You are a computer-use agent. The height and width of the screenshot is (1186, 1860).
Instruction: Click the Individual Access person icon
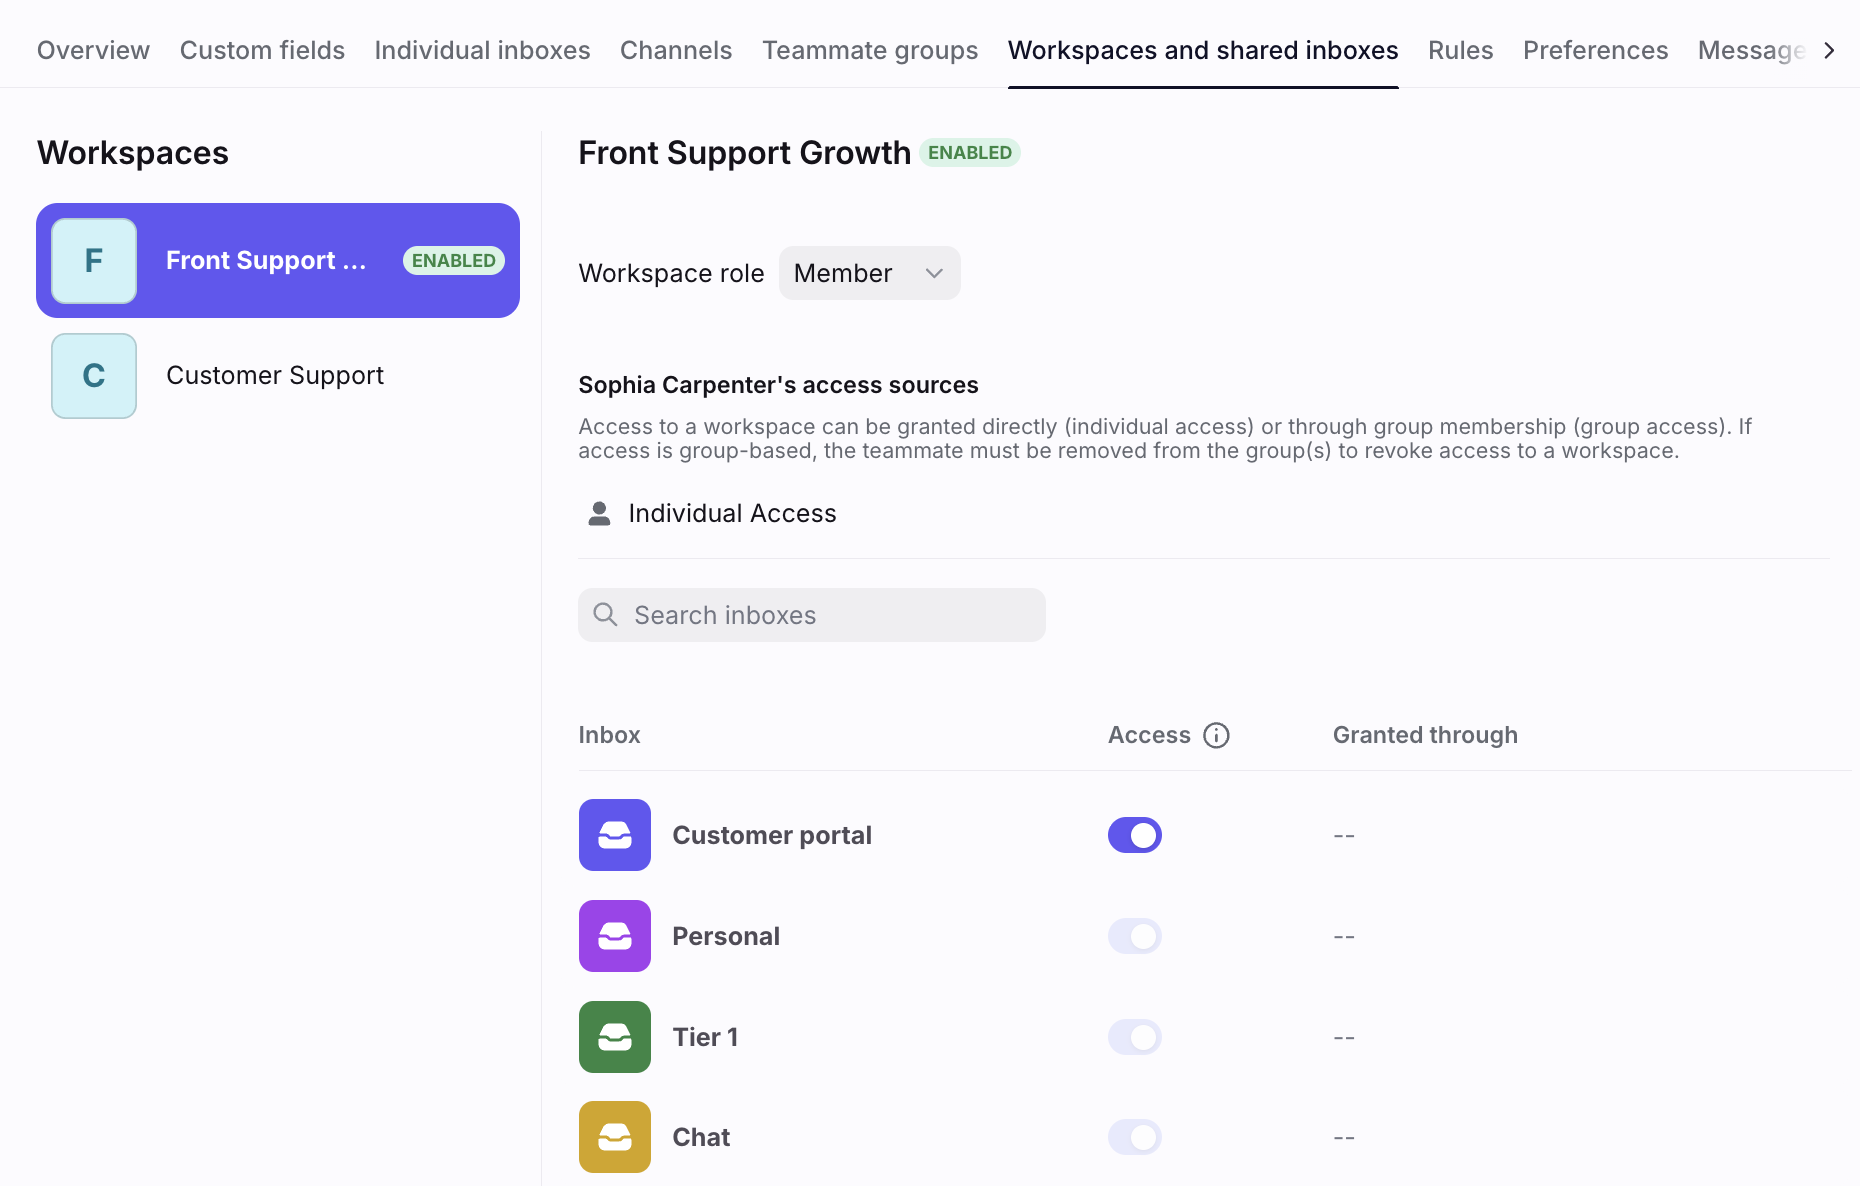(x=599, y=513)
